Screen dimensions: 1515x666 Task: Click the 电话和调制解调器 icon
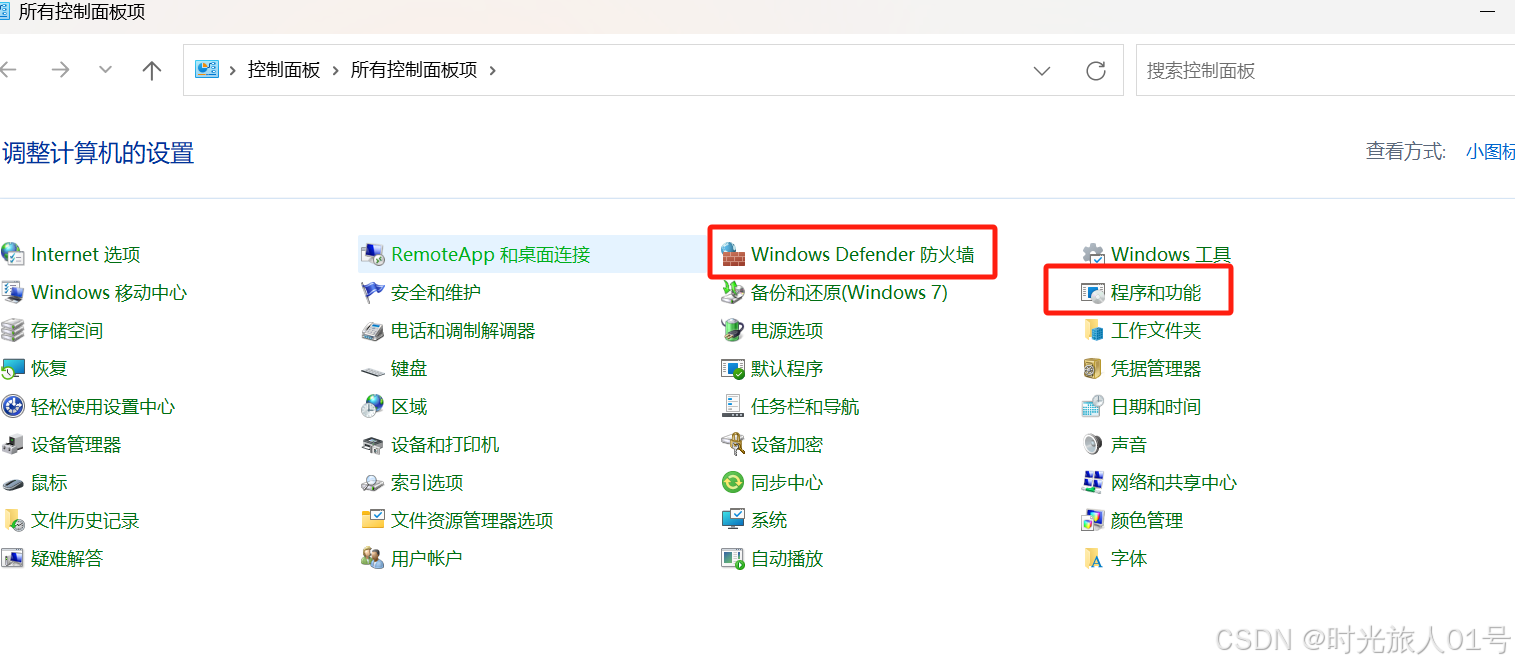[373, 330]
